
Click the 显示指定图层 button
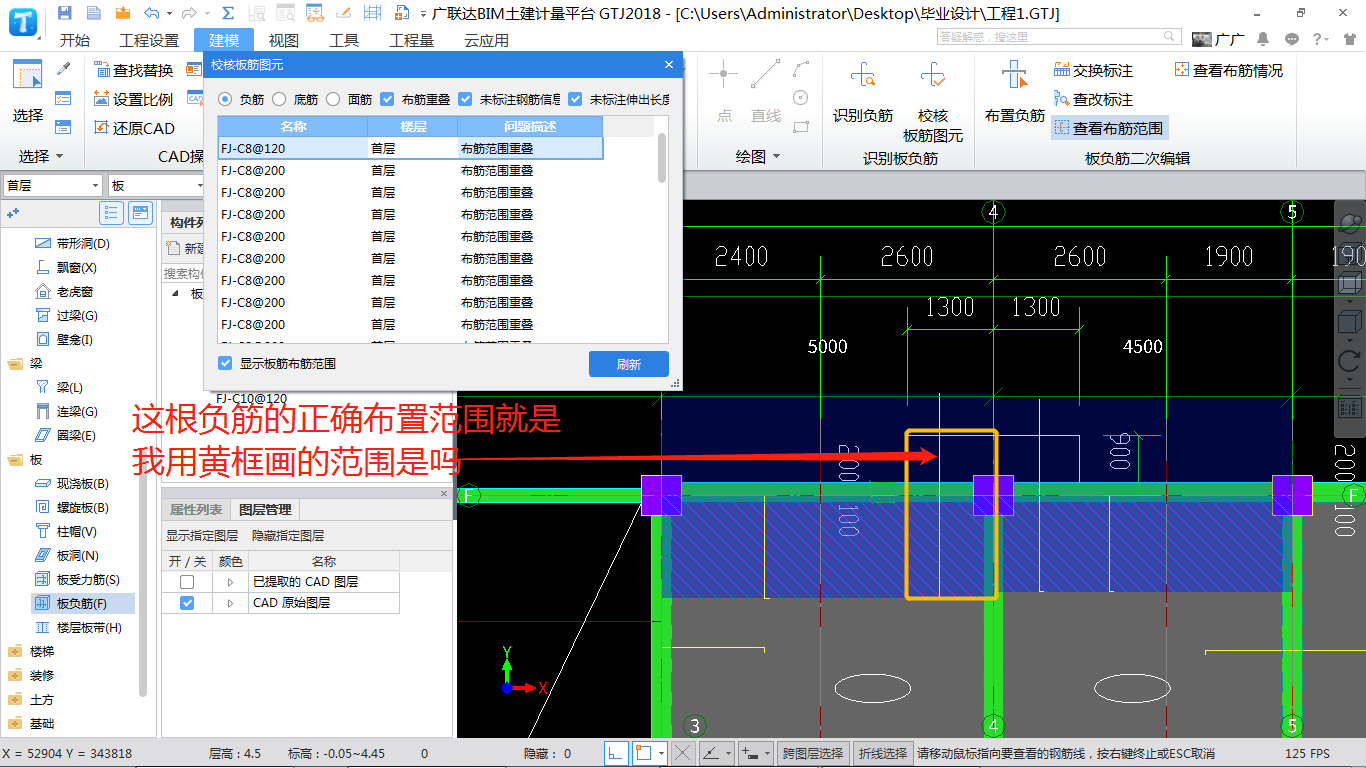point(202,536)
